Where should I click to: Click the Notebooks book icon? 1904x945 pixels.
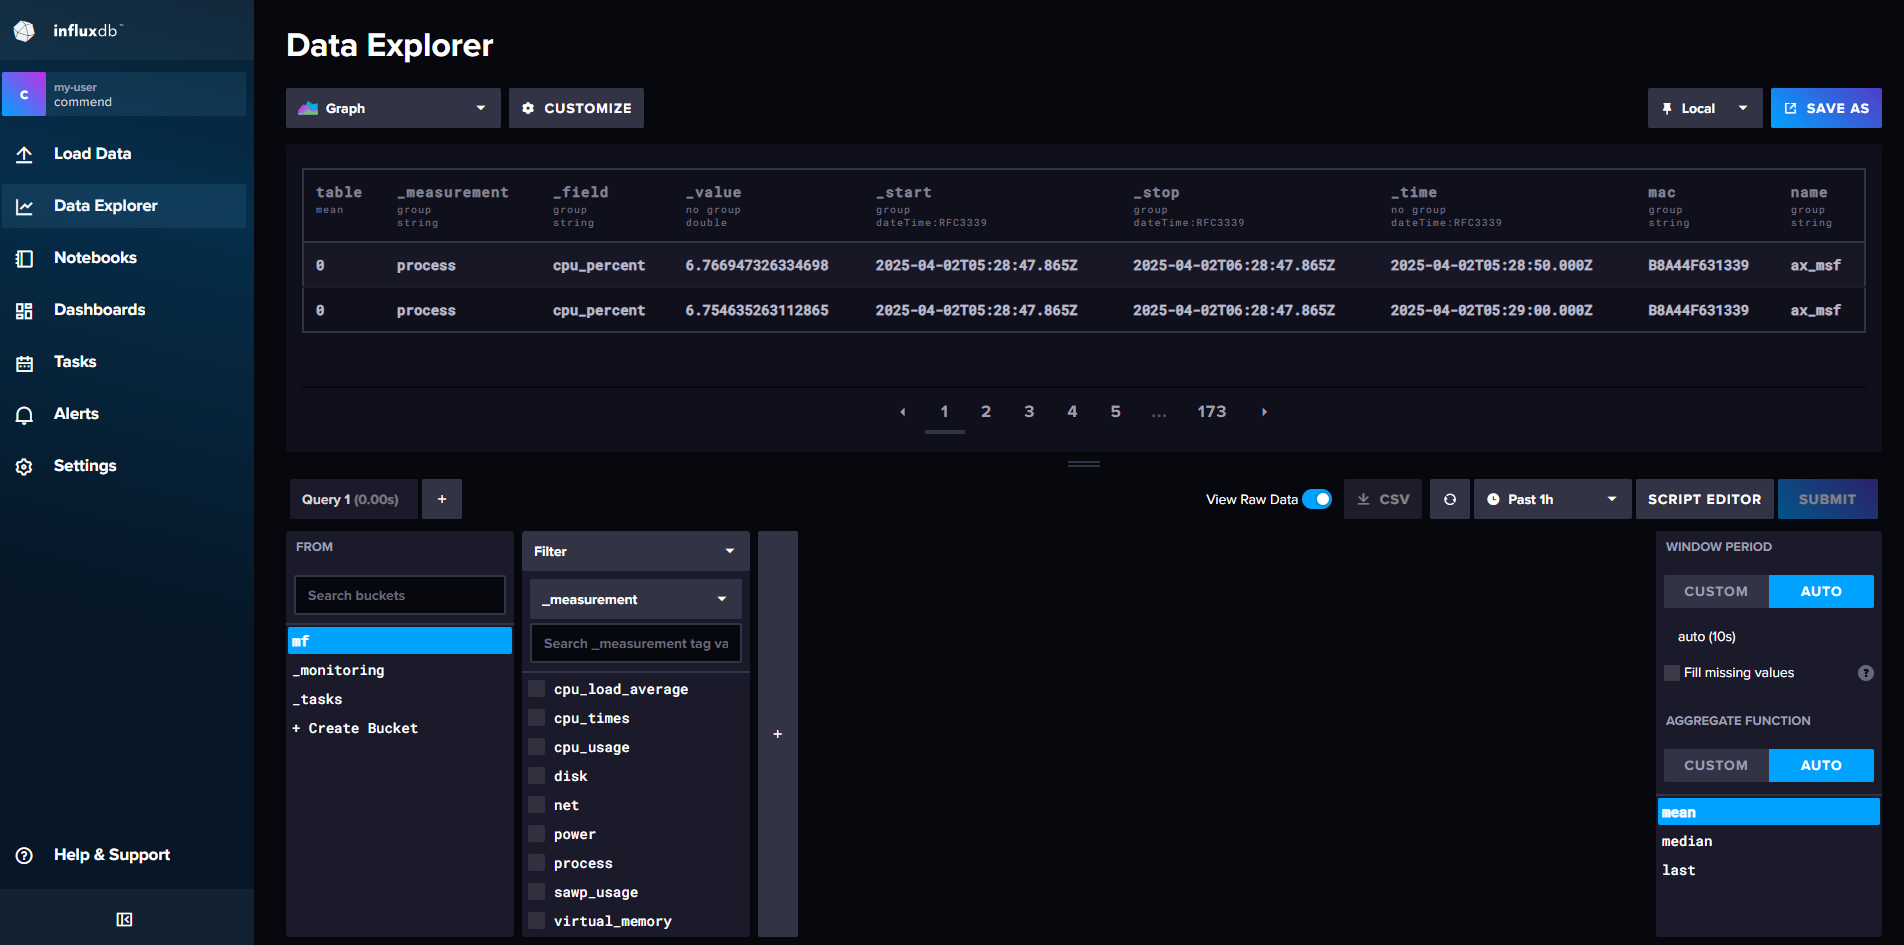click(25, 258)
